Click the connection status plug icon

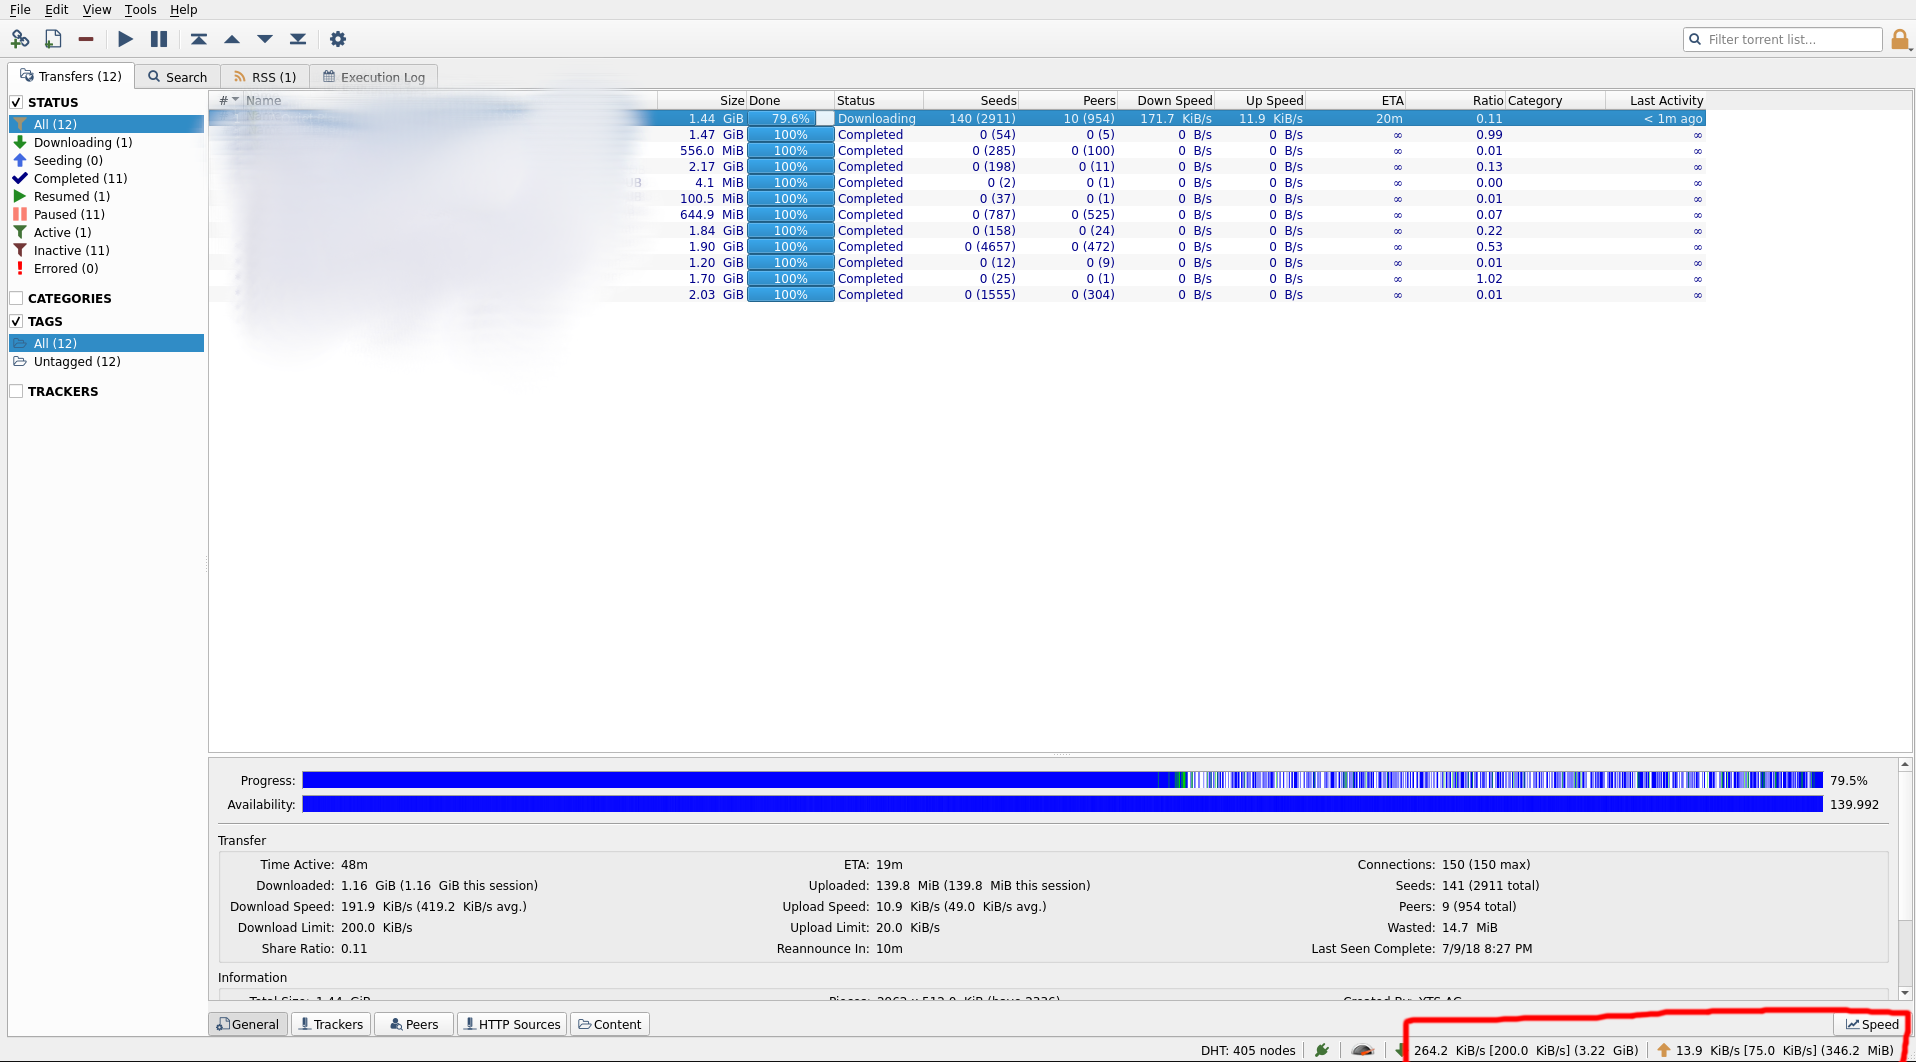point(1322,1050)
